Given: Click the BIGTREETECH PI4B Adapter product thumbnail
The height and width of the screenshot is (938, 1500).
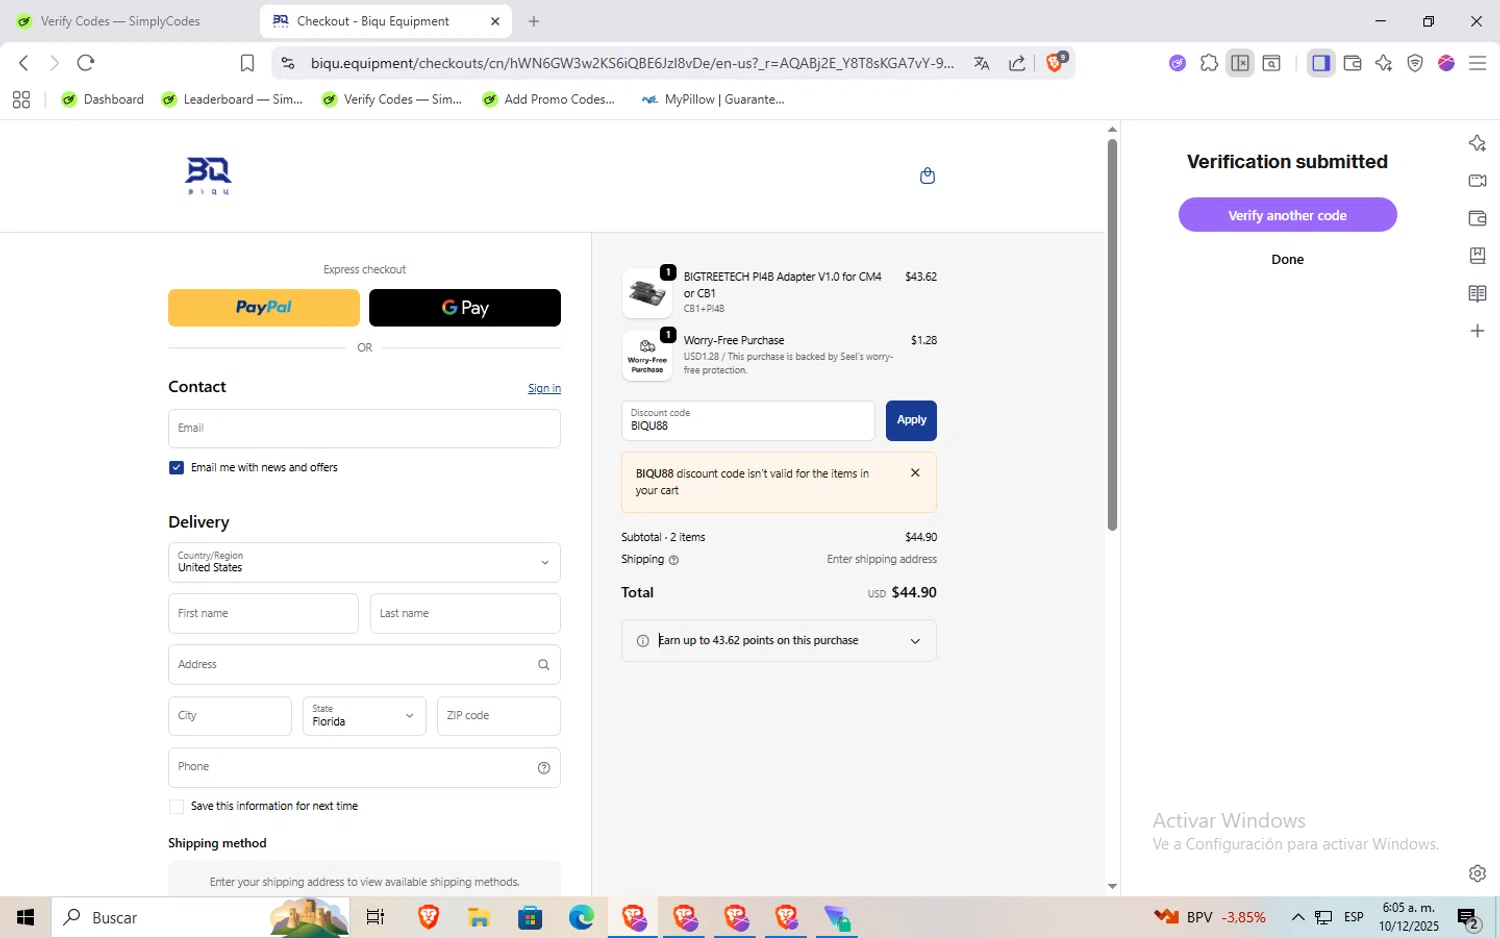Looking at the screenshot, I should click(647, 293).
